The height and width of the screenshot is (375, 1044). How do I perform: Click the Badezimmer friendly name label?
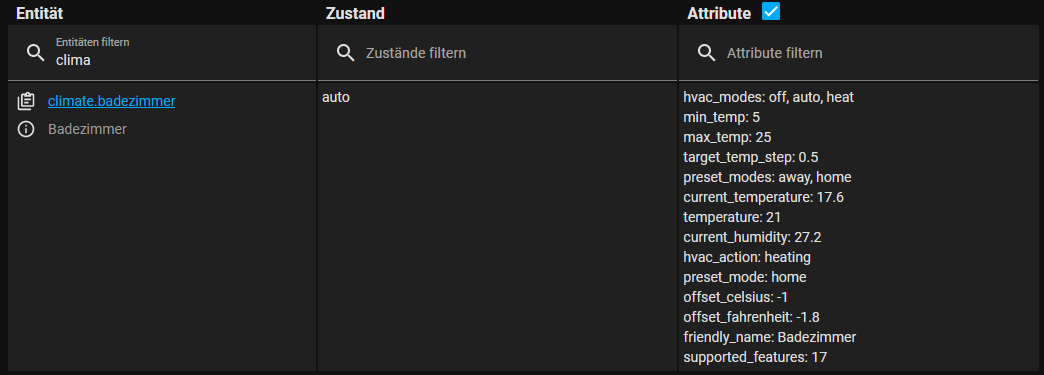pos(87,129)
